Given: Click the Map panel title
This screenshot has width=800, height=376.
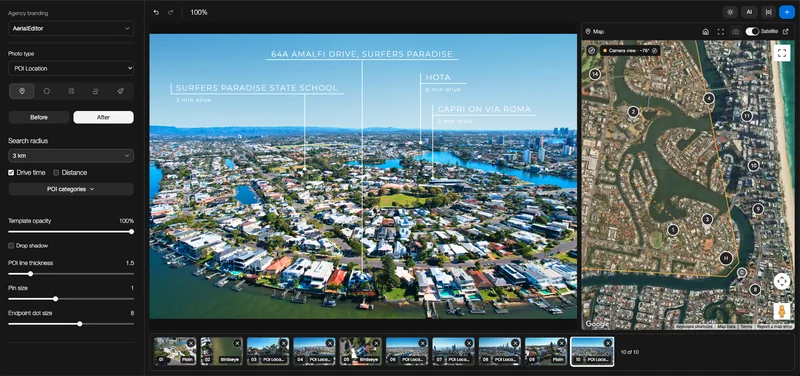Looking at the screenshot, I should [598, 32].
